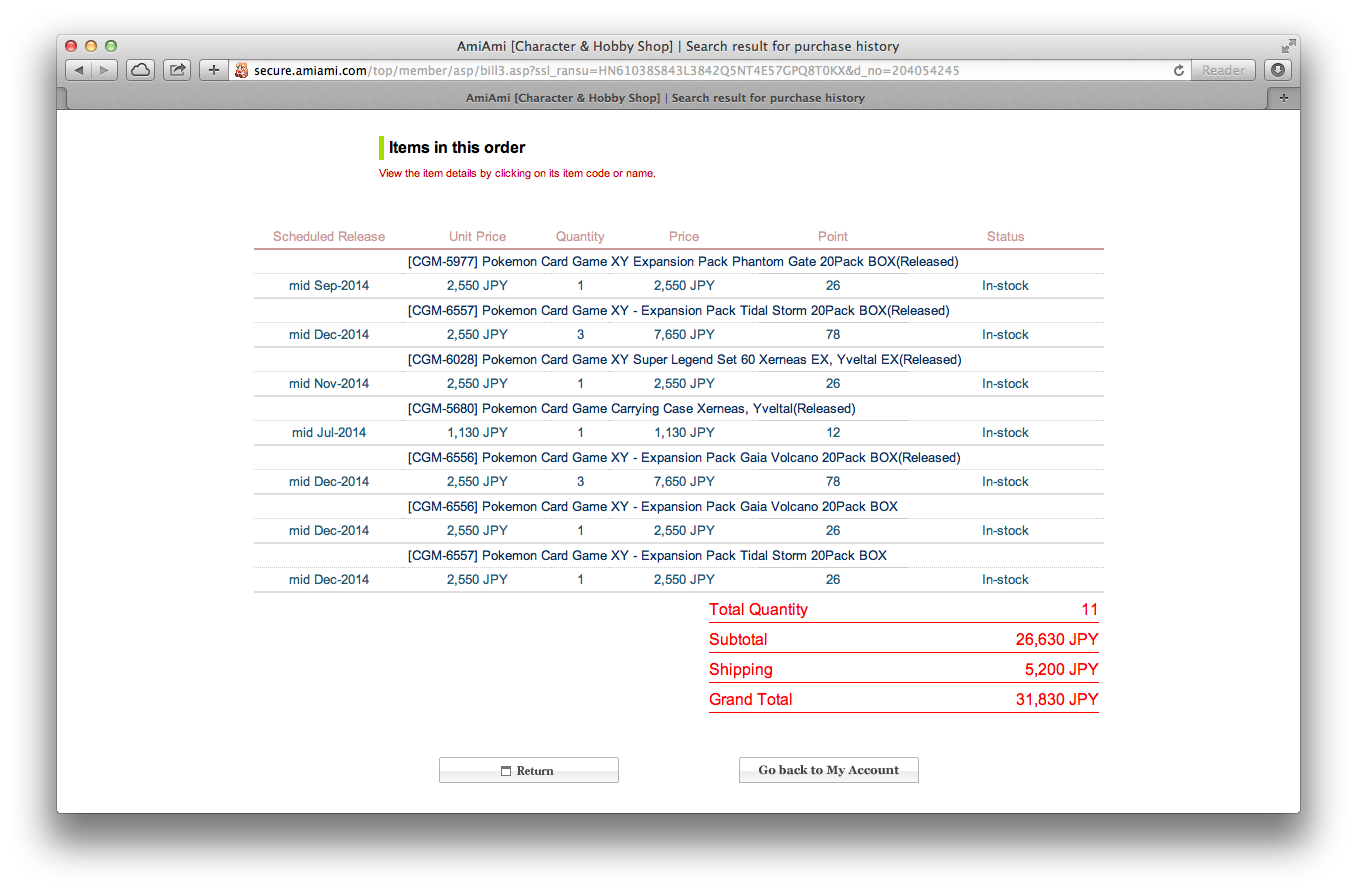Image resolution: width=1357 pixels, height=892 pixels.
Task: Click the 'Price' column header
Action: point(684,237)
